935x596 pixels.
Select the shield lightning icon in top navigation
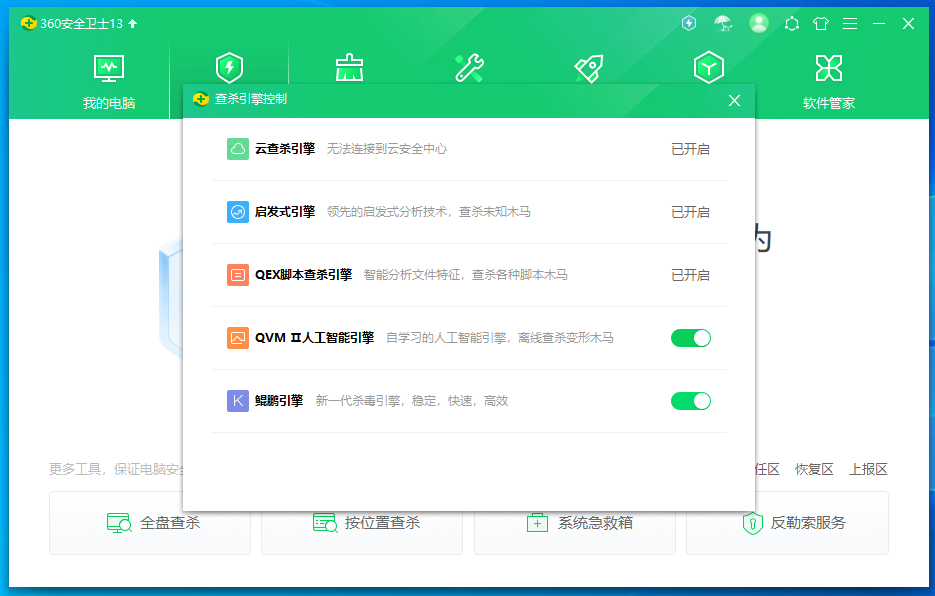pyautogui.click(x=229, y=68)
